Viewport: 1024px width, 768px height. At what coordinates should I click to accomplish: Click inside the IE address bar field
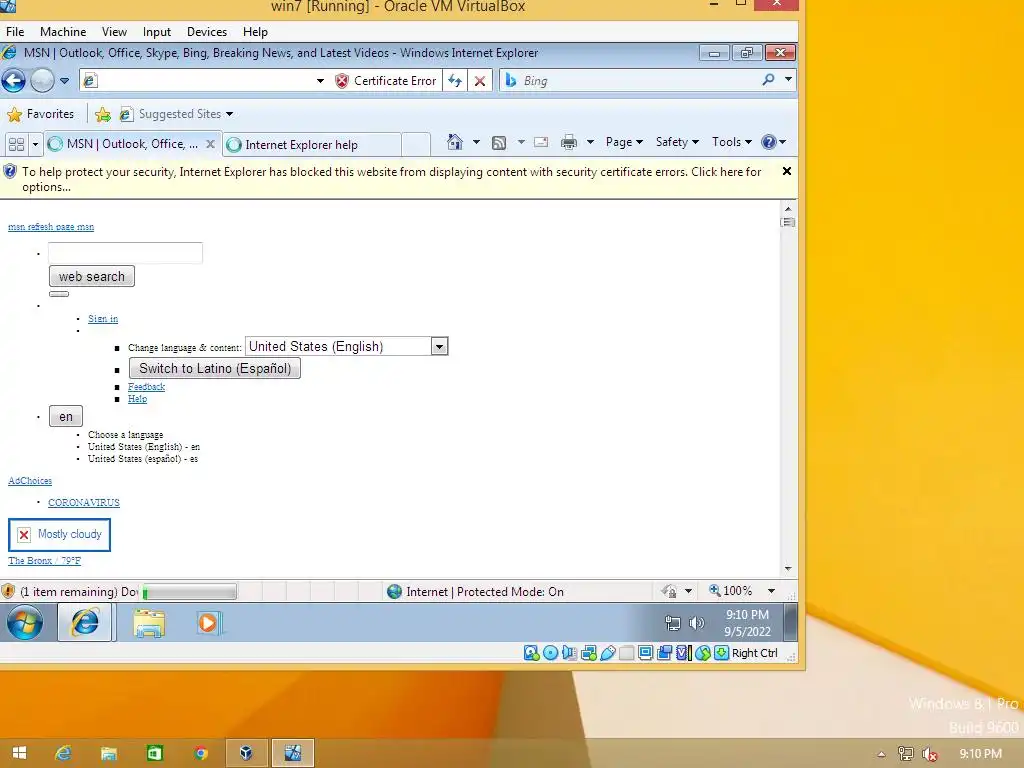point(202,81)
